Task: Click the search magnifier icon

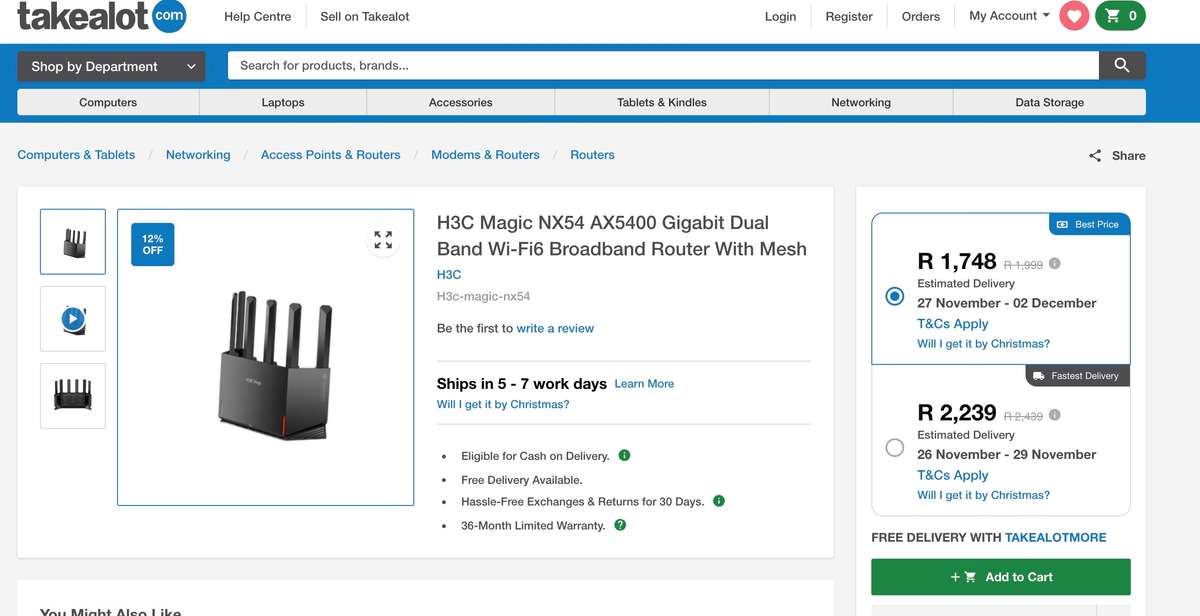Action: (1121, 64)
